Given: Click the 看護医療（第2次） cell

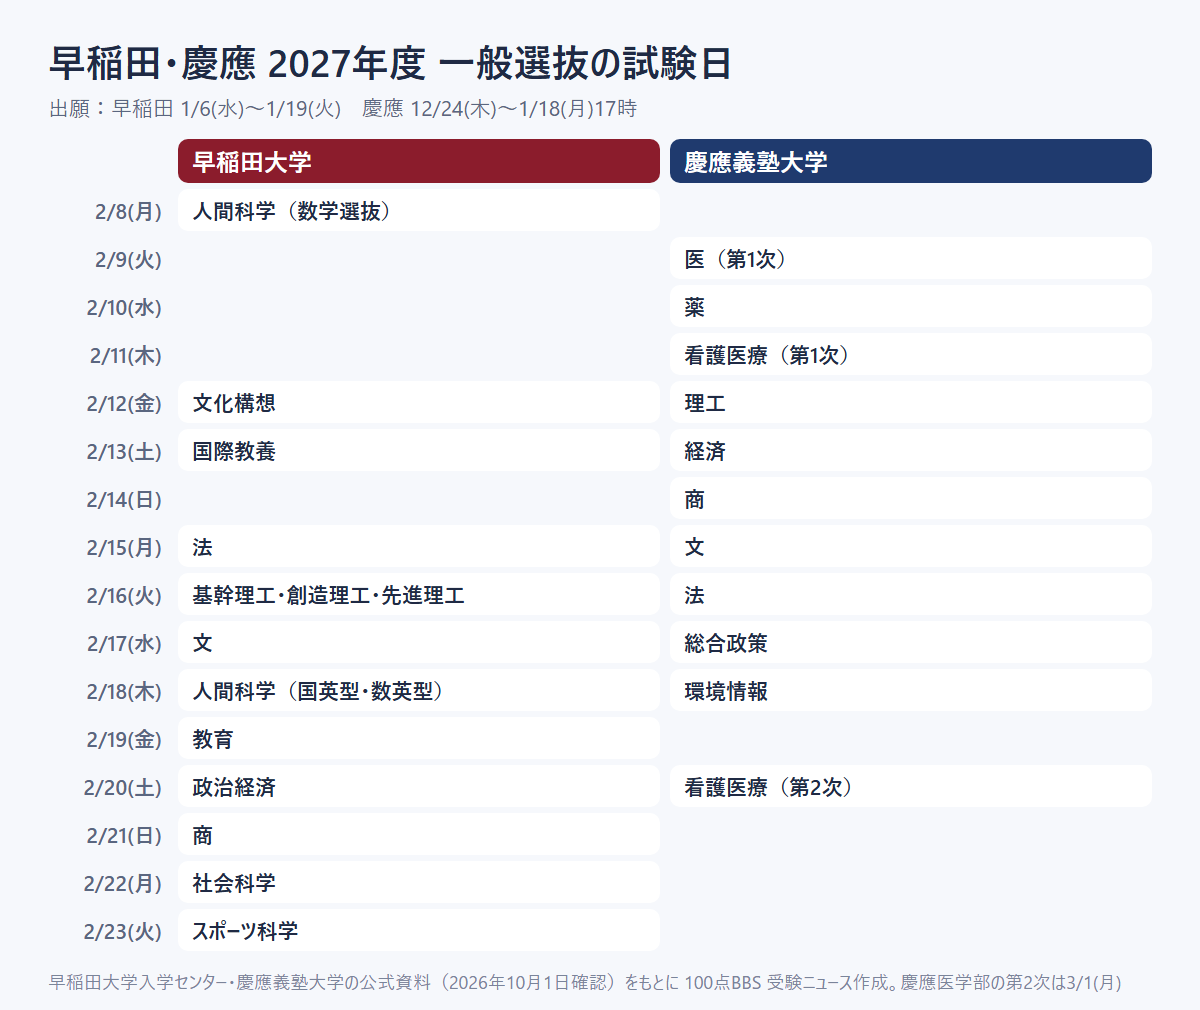Looking at the screenshot, I should tap(911, 786).
